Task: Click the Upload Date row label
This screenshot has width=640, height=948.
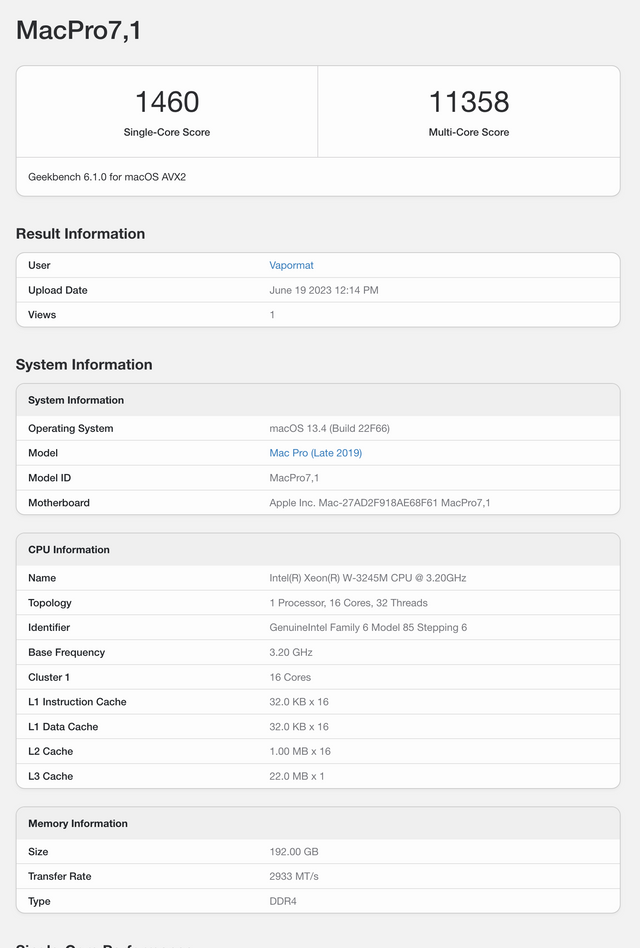Action: tap(57, 290)
